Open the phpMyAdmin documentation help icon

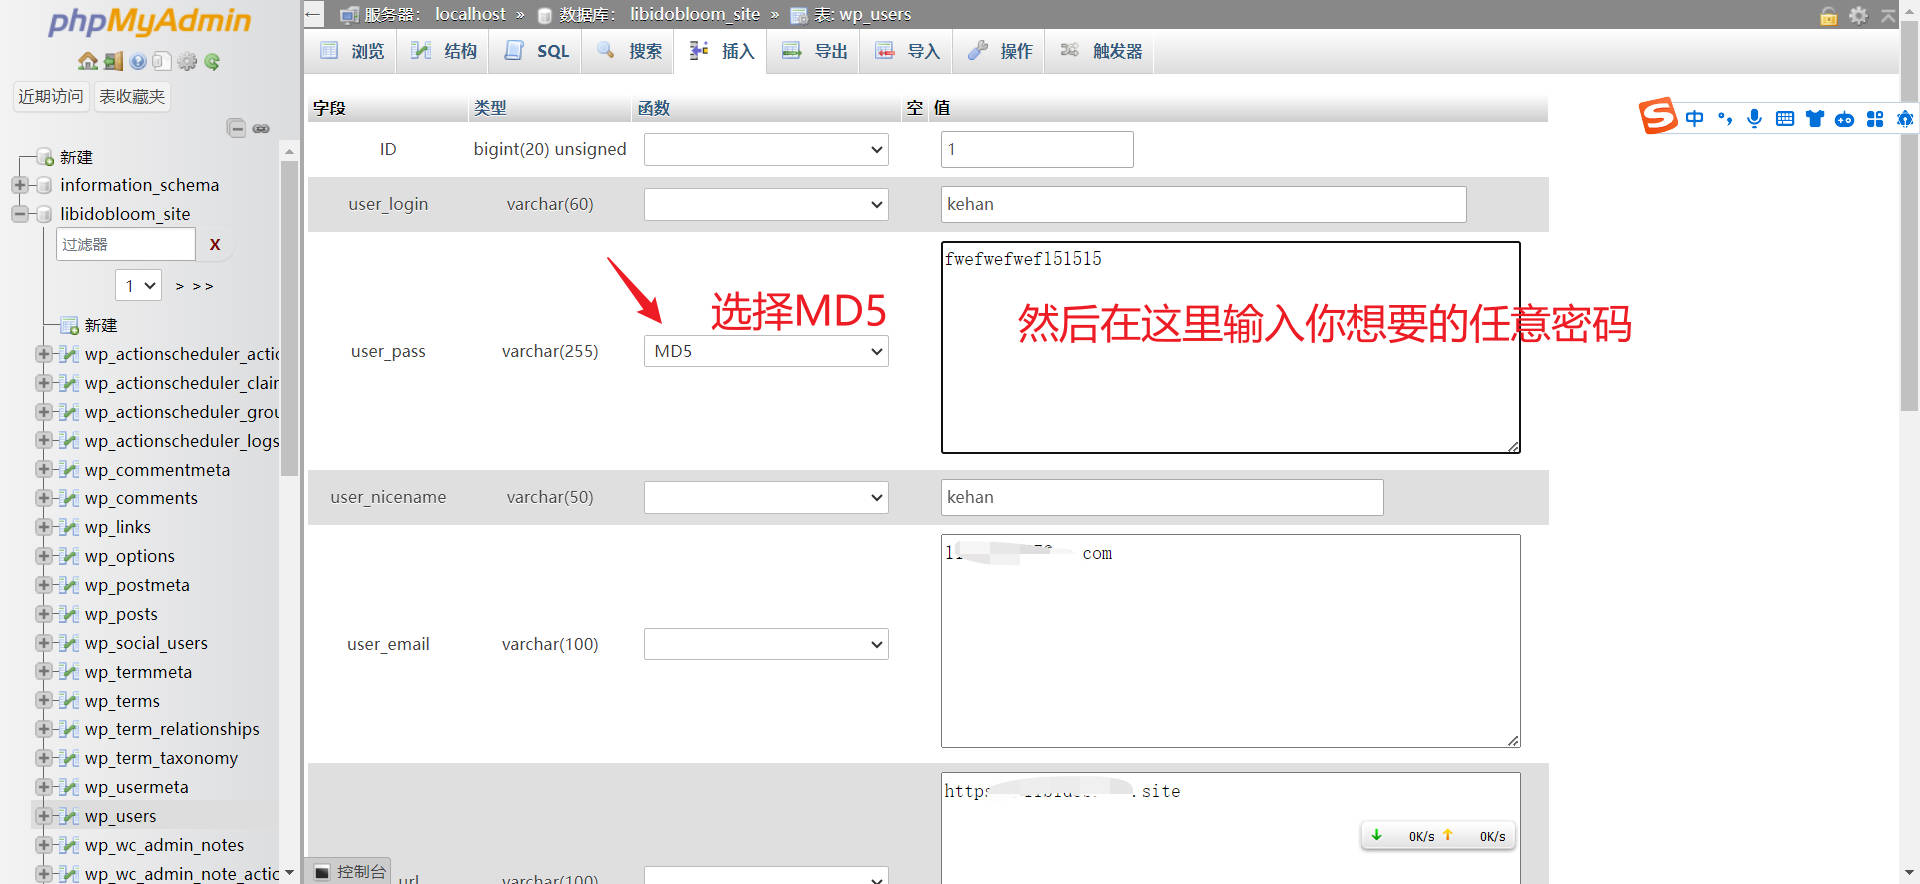[x=138, y=62]
